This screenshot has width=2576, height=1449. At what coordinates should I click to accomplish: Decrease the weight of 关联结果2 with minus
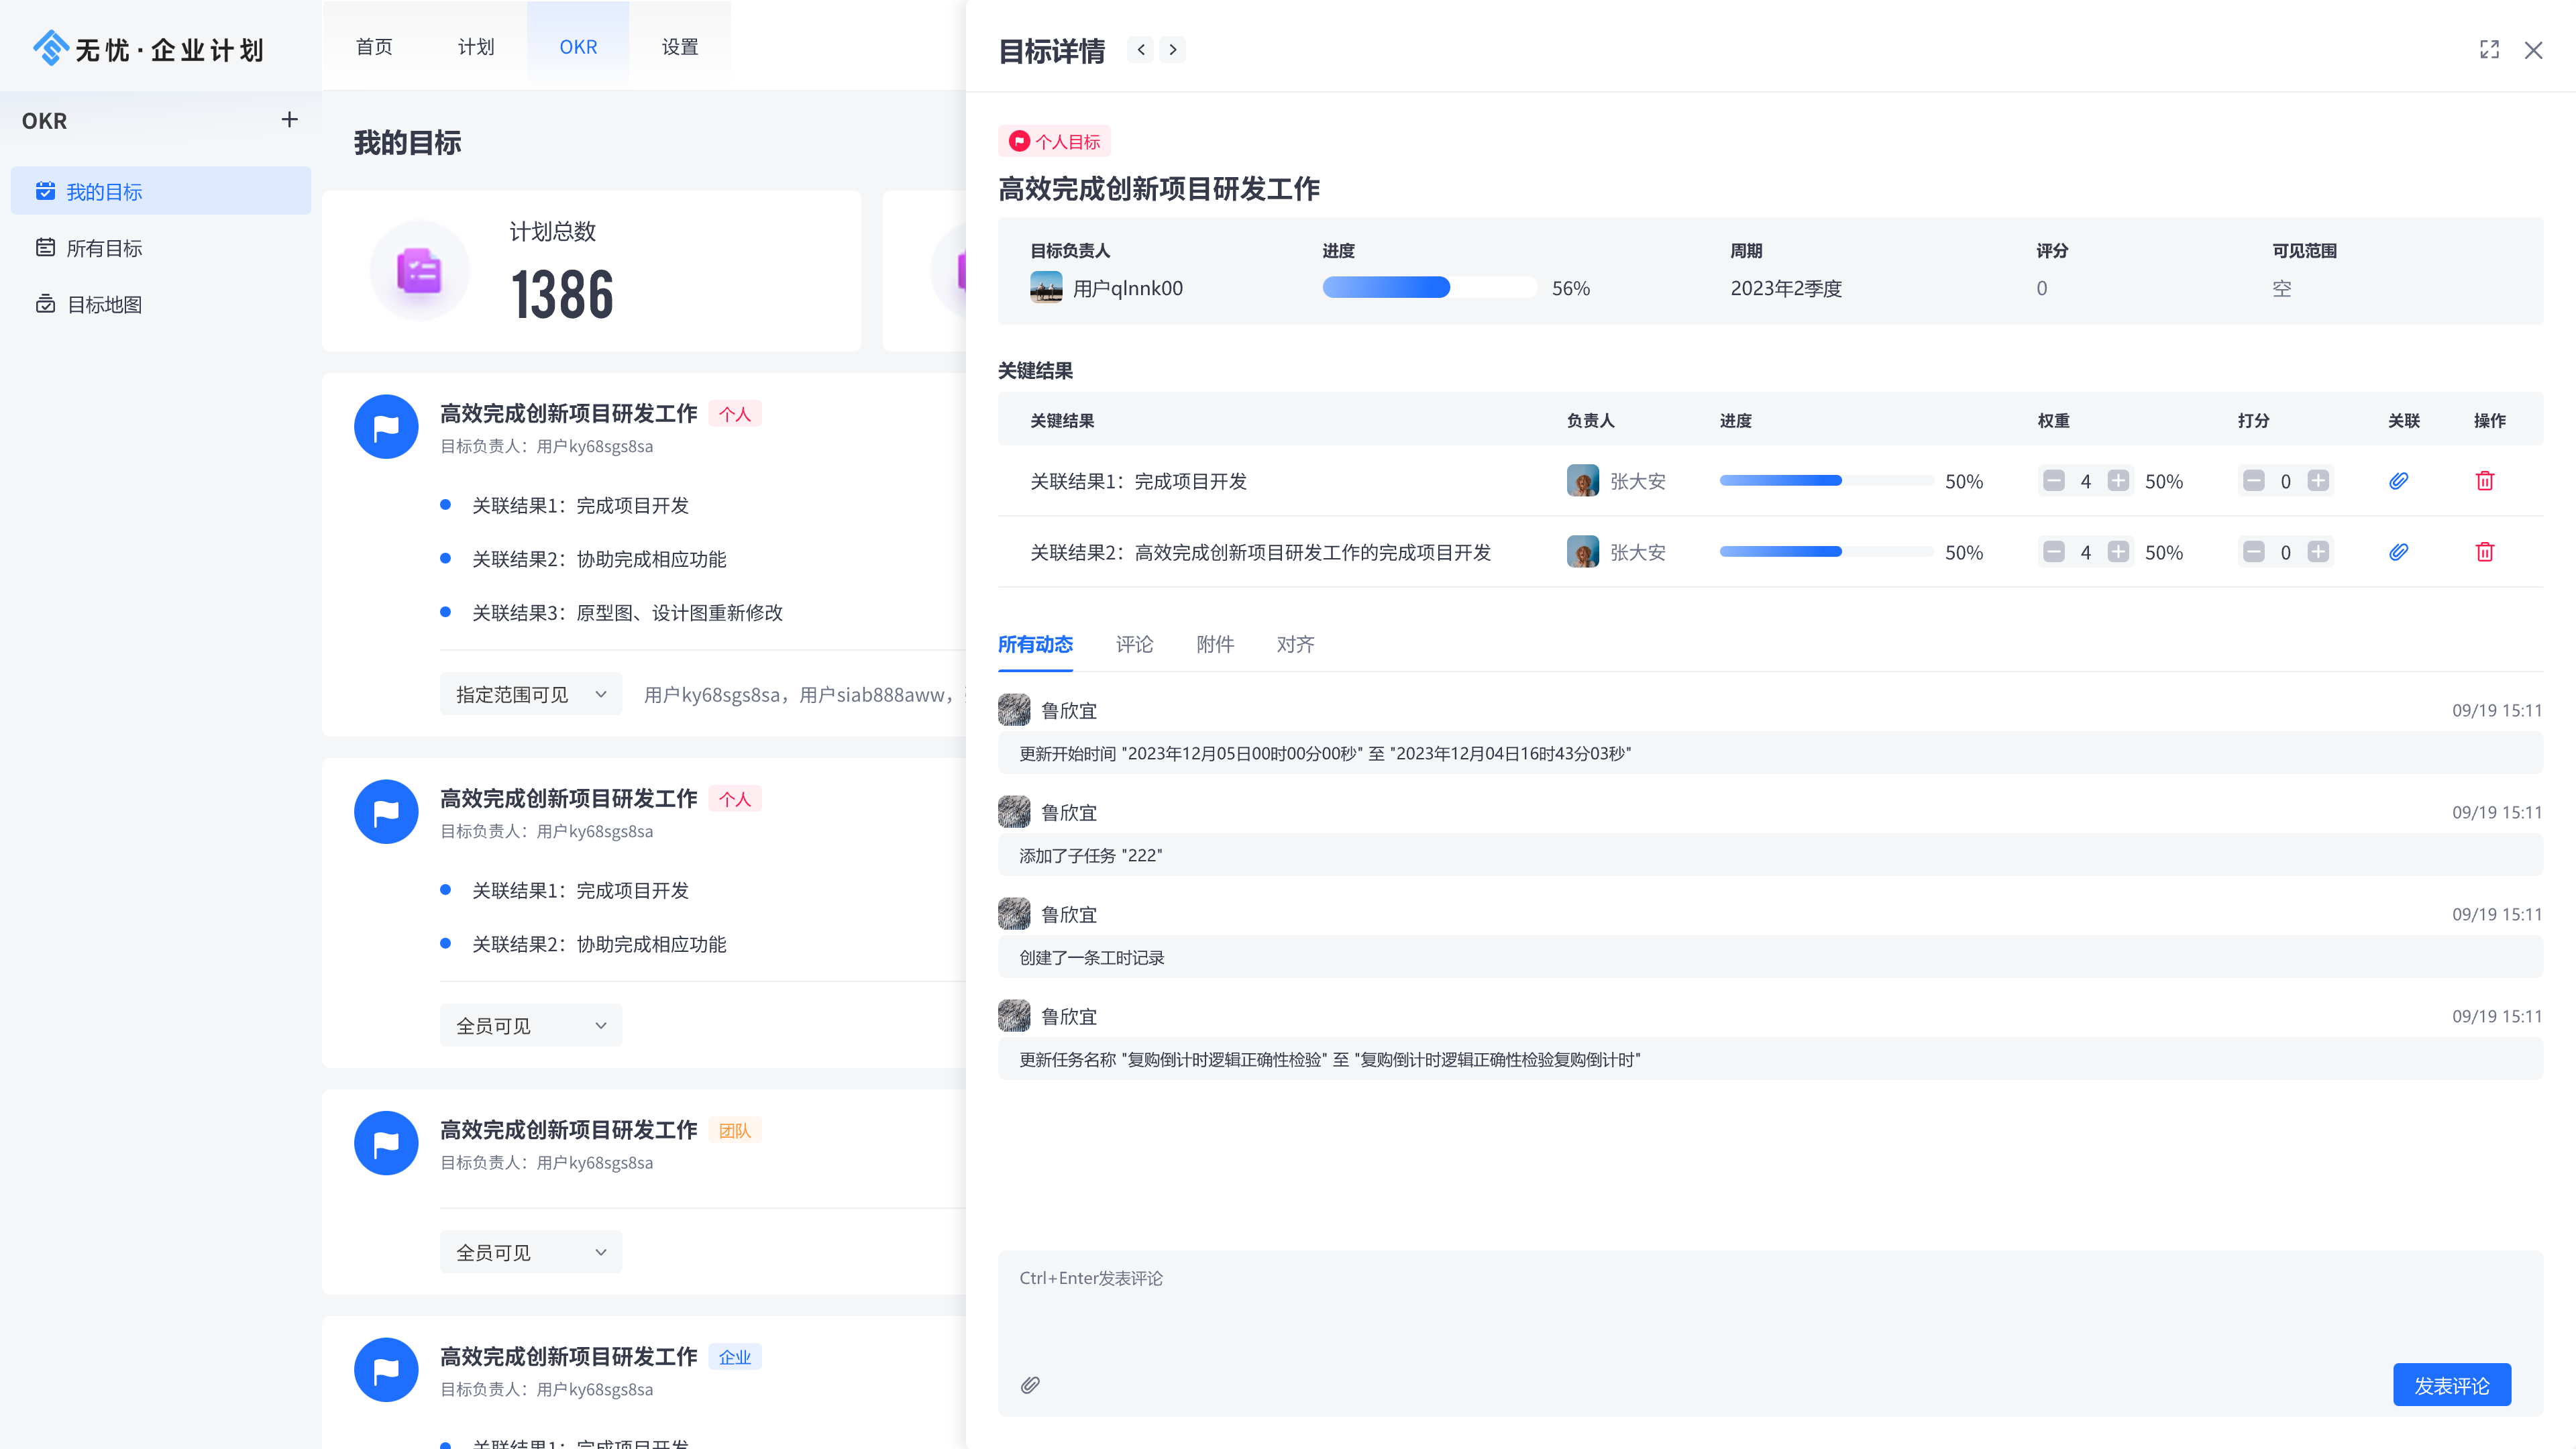coord(2053,552)
